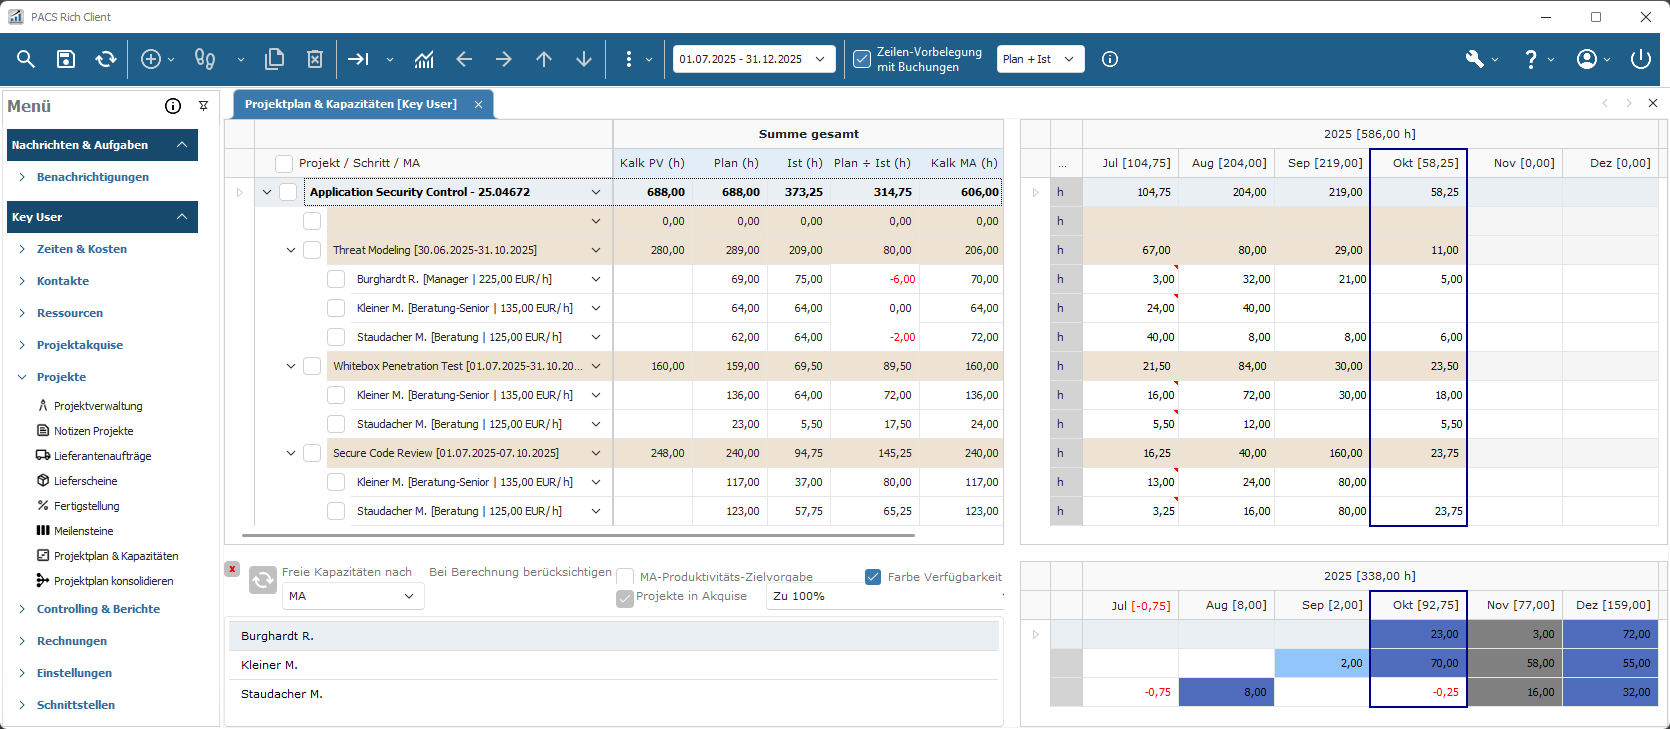Open the chart analysis toolbar icon

tap(424, 59)
